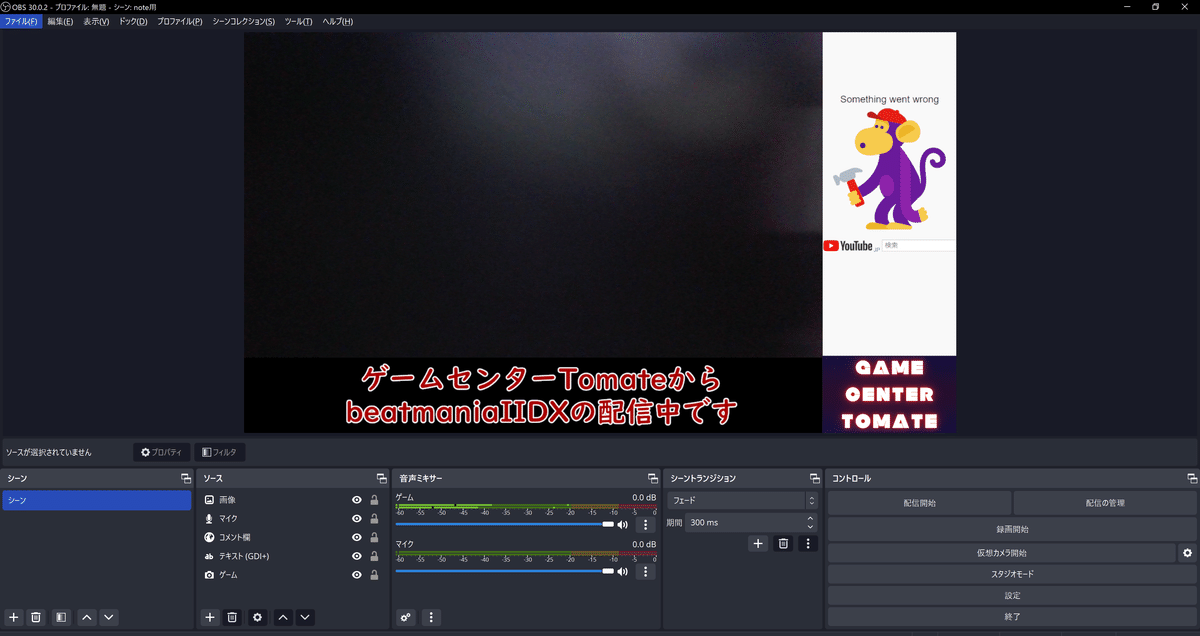This screenshot has height=636, width=1200.
Task: Add a new source with plus icon
Action: [x=210, y=617]
